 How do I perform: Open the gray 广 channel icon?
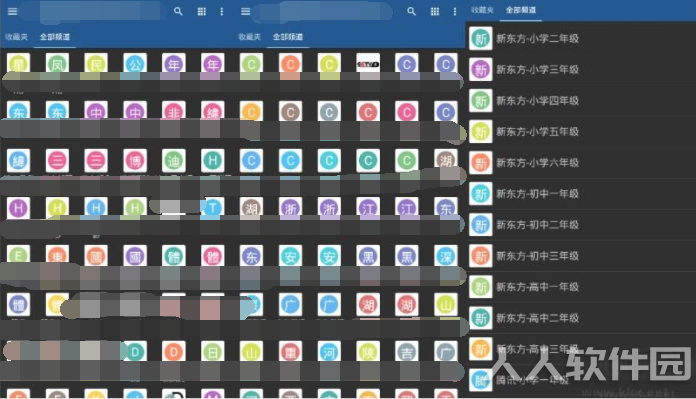pyautogui.click(x=446, y=352)
